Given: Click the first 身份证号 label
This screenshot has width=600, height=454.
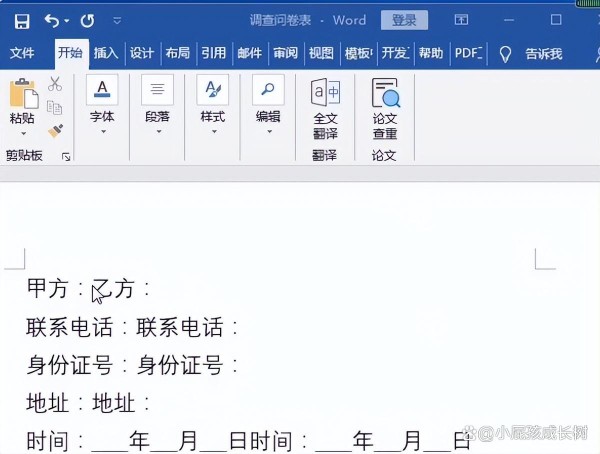Looking at the screenshot, I should pyautogui.click(x=70, y=365).
